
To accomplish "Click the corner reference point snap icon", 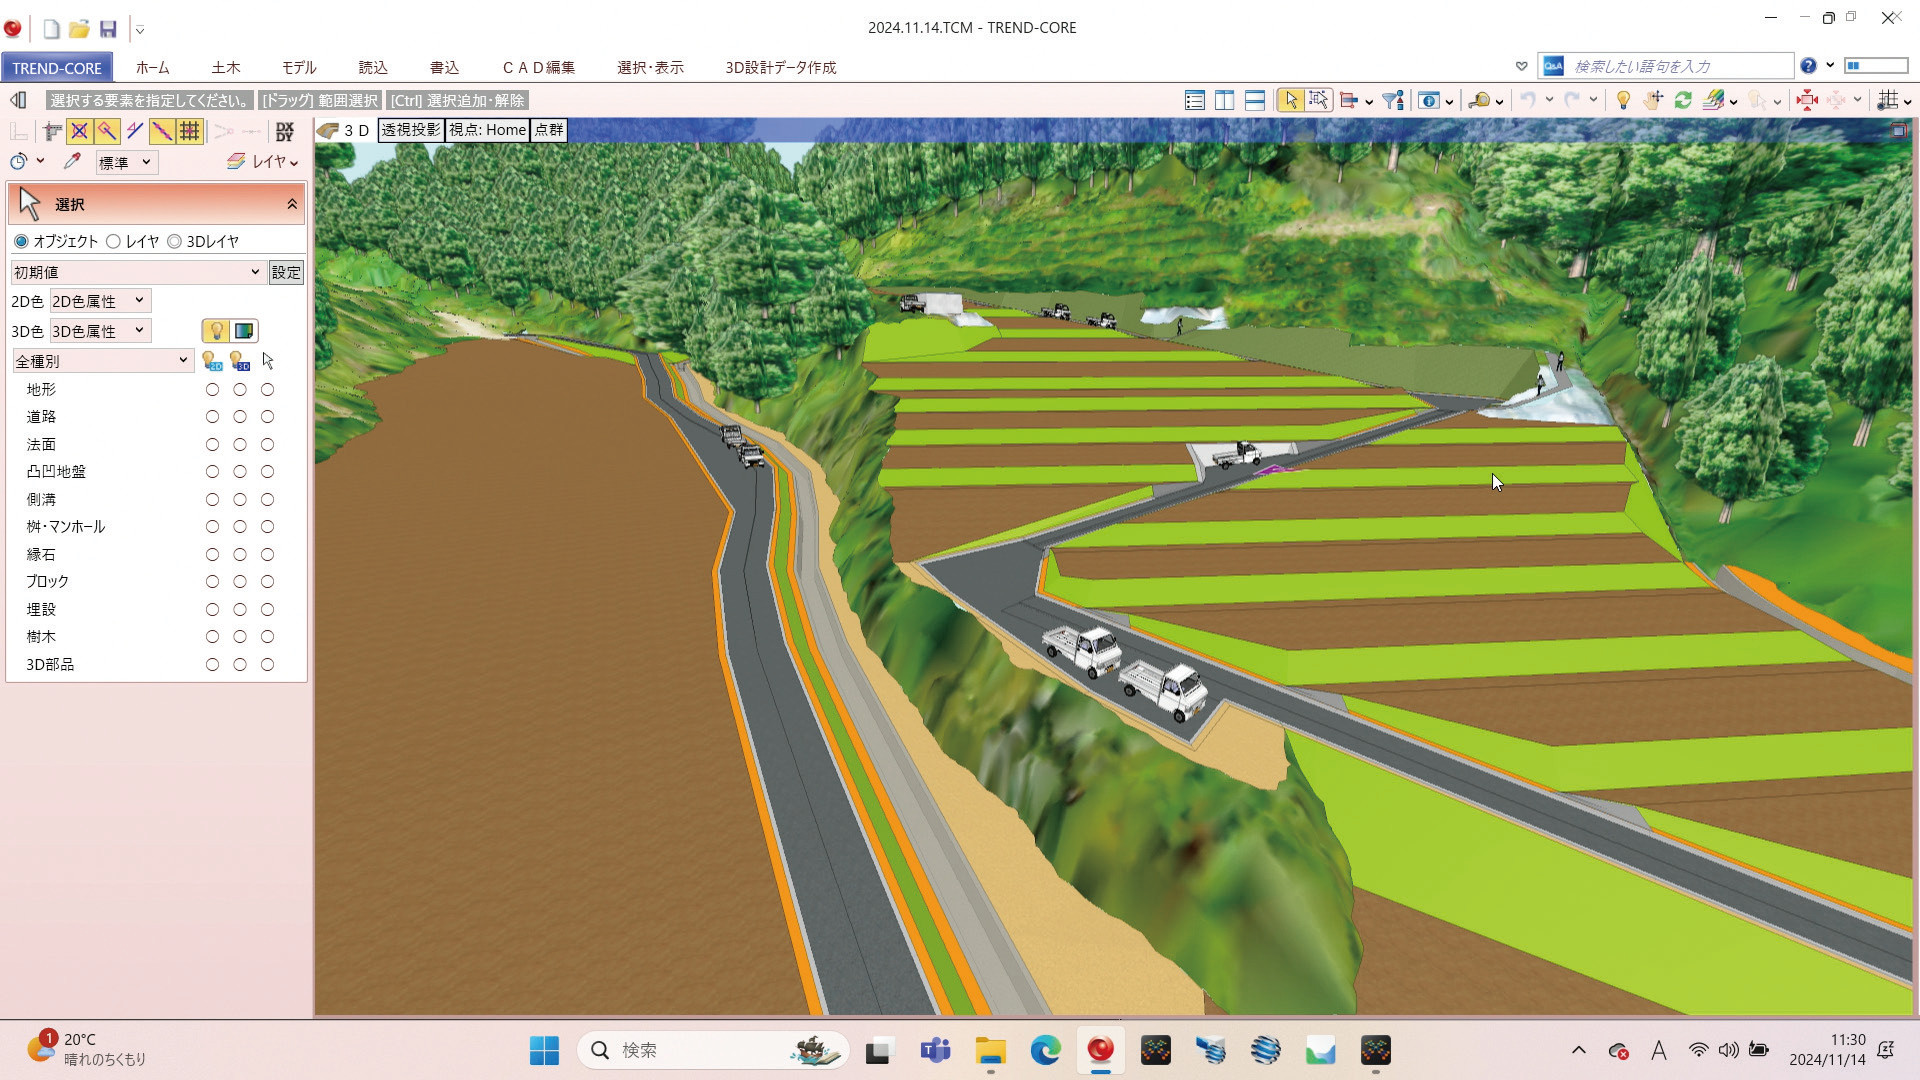I will (52, 131).
